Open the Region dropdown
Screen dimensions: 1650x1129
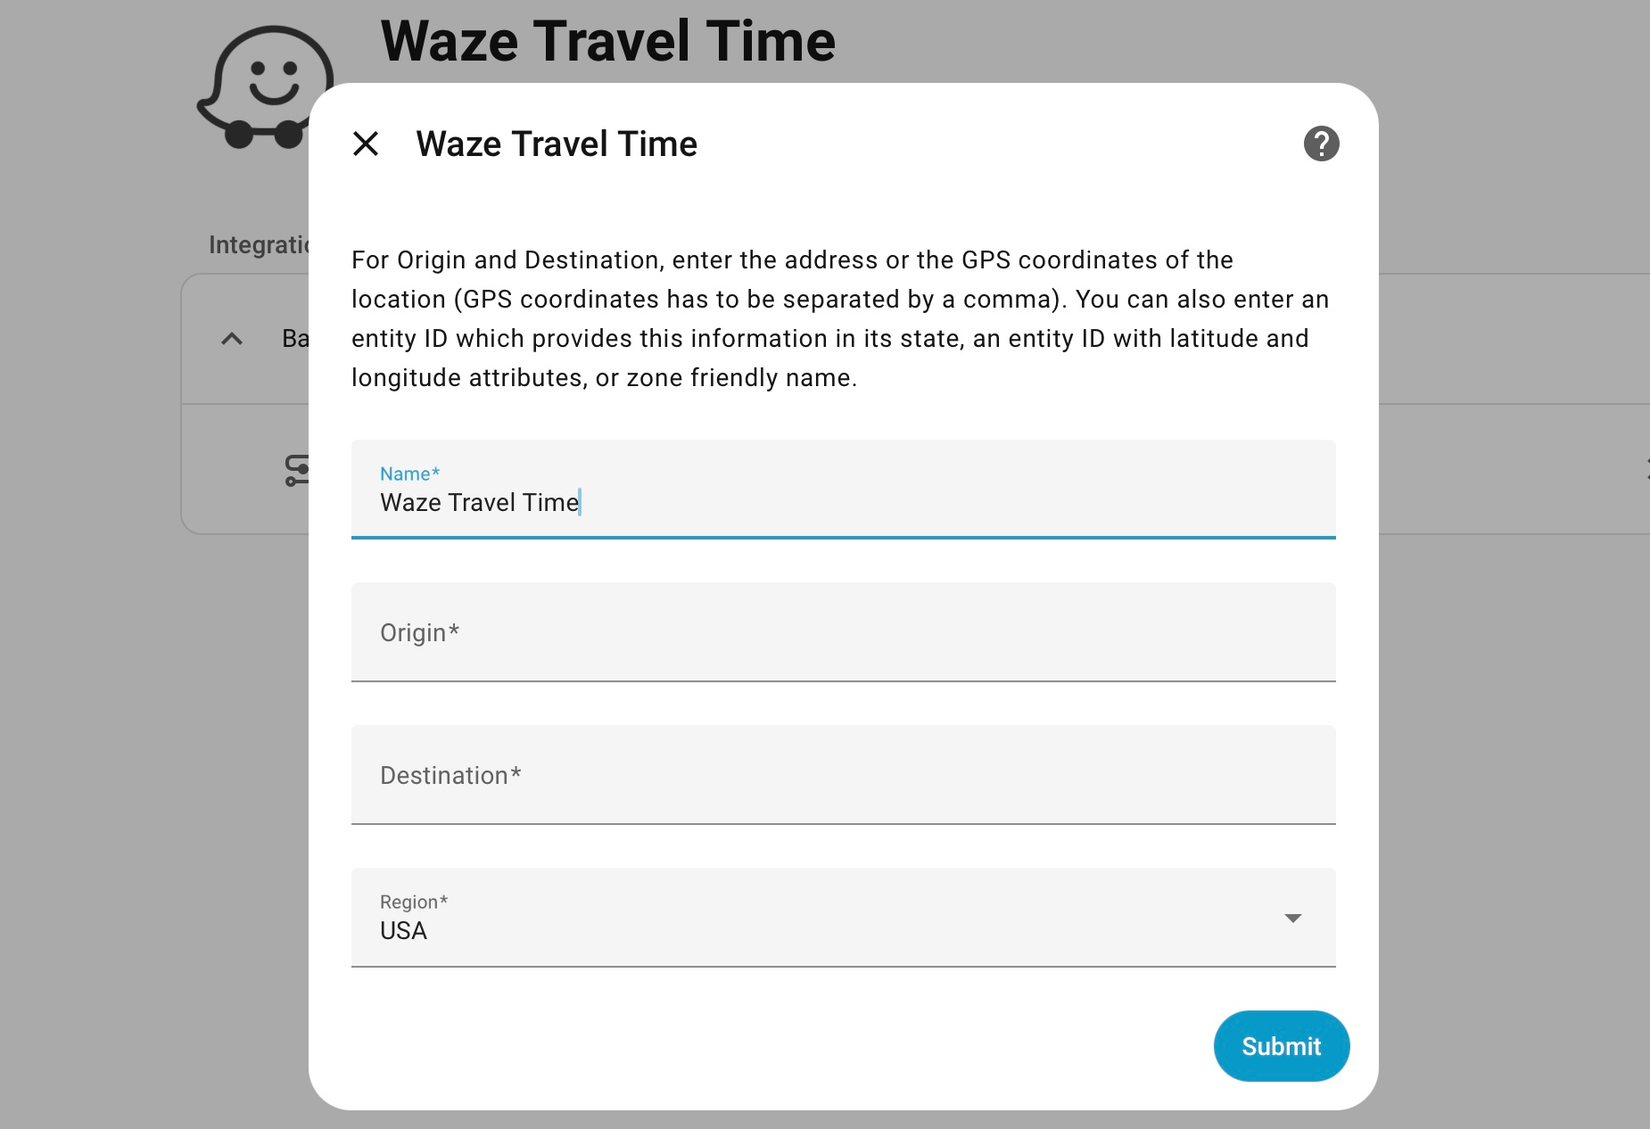click(843, 918)
